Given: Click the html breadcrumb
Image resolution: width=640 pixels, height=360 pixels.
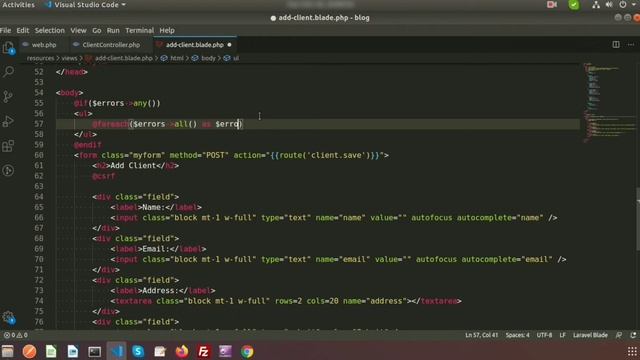Looking at the screenshot, I should [x=177, y=58].
